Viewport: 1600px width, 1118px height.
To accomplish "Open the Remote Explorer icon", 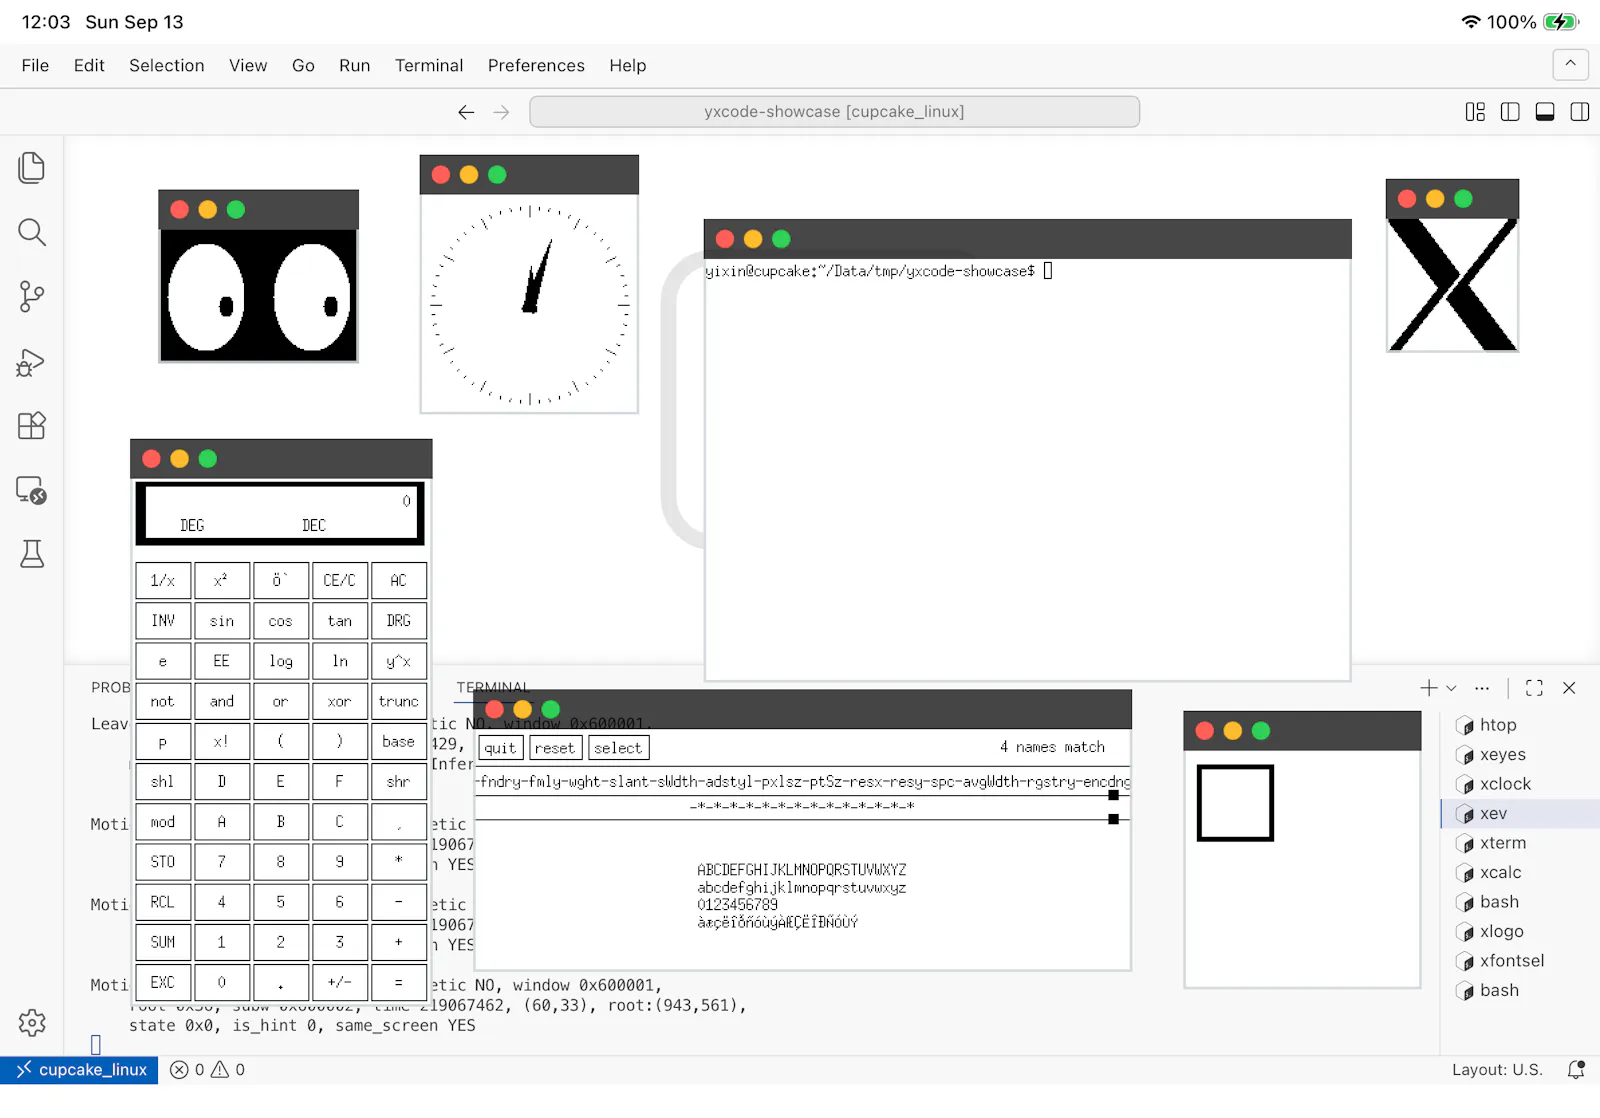I will 32,490.
